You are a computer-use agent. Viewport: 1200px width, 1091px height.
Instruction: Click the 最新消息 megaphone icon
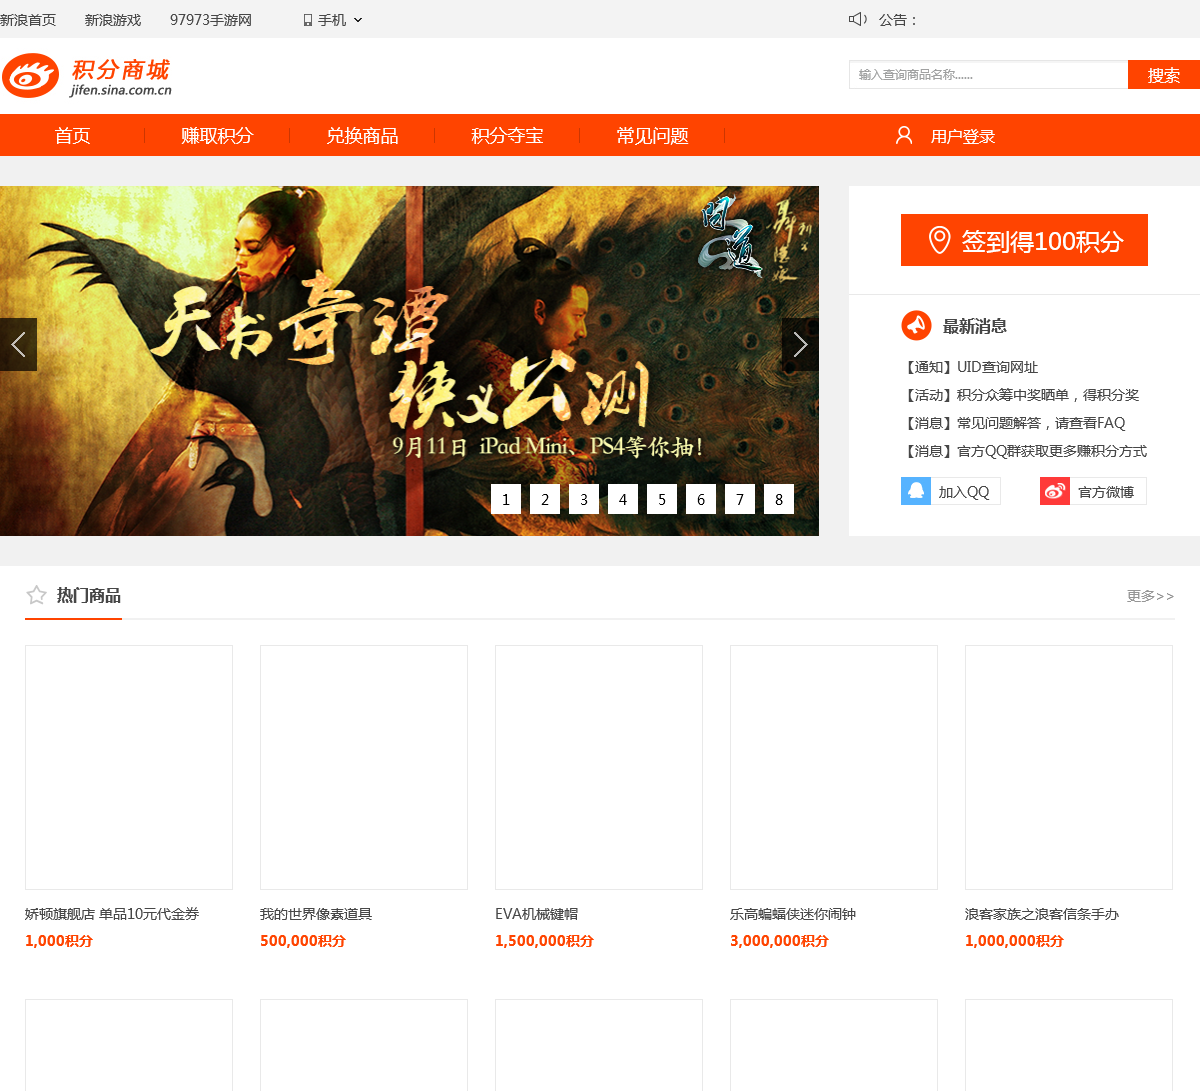[x=916, y=325]
